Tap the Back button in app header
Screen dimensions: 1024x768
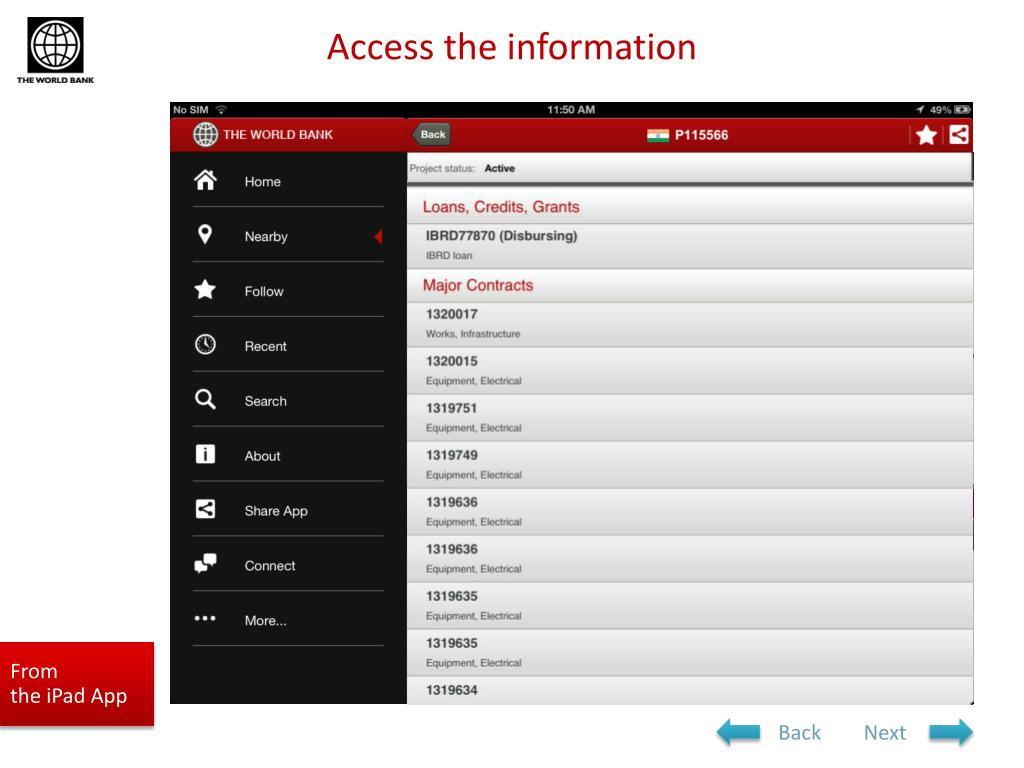tap(432, 135)
